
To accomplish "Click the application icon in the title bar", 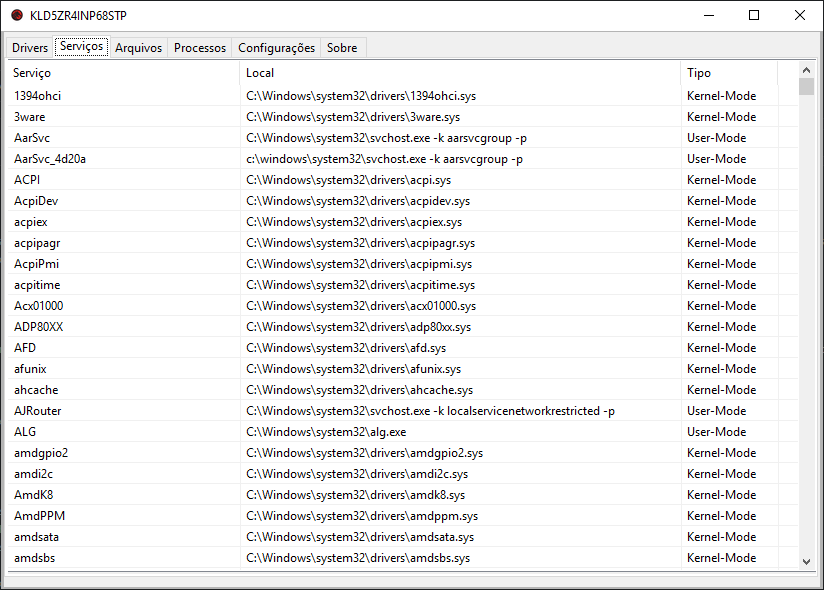I will click(x=14, y=15).
